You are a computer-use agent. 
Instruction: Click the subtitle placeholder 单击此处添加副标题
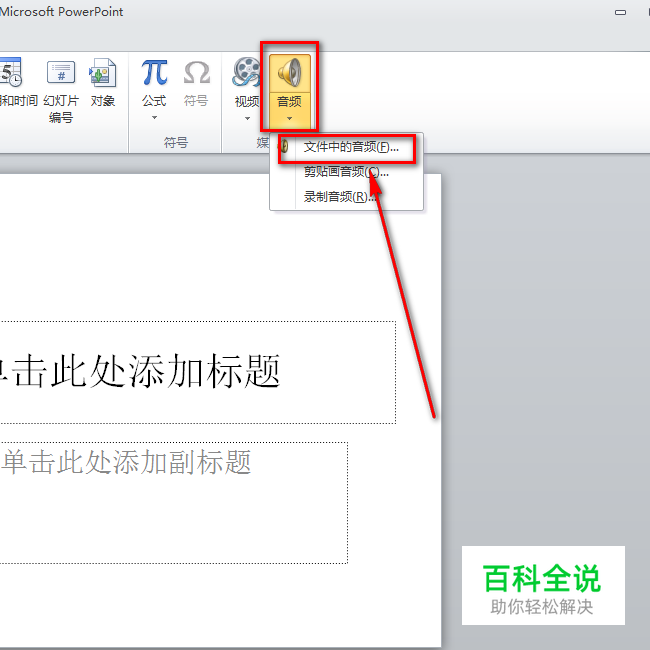(x=173, y=503)
